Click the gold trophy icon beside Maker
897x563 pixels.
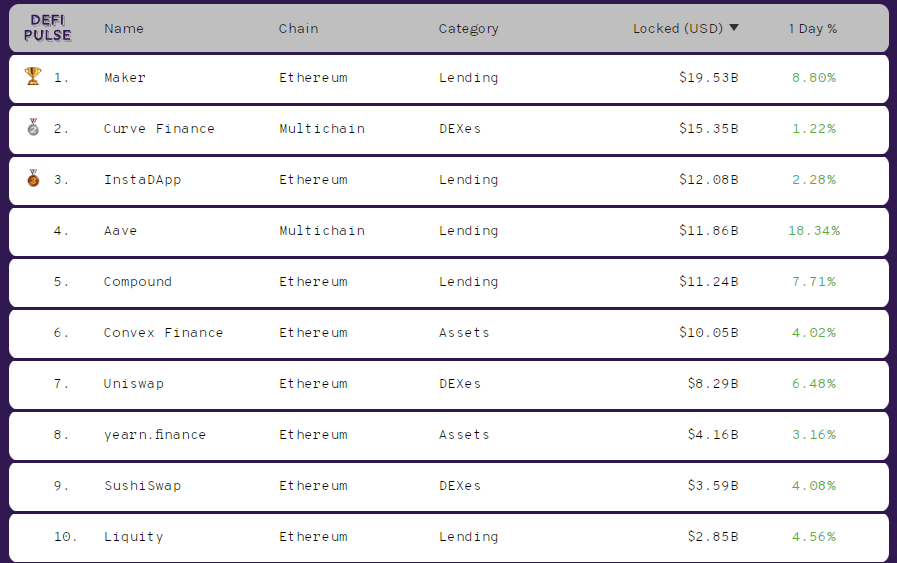[x=33, y=76]
